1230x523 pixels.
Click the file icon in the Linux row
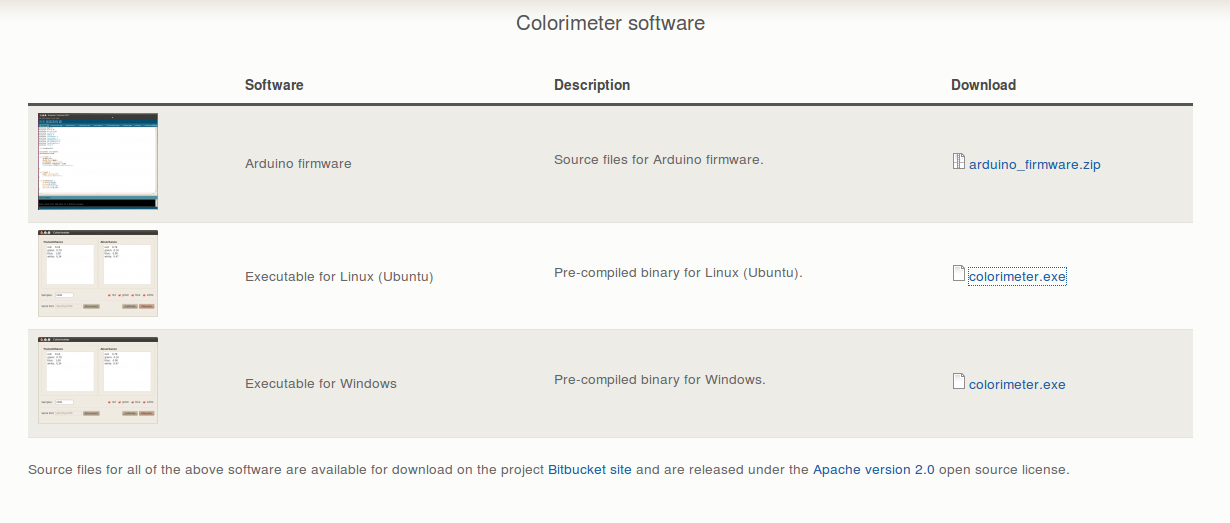coord(959,274)
